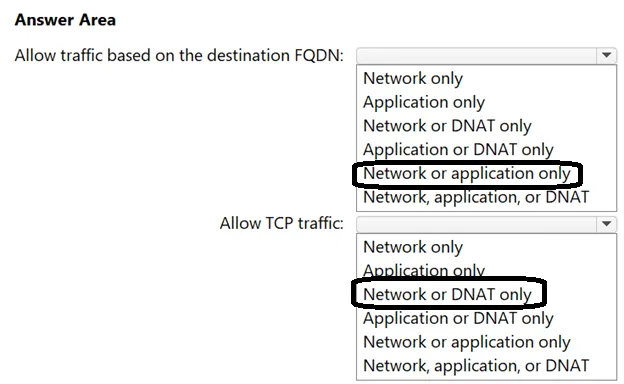Click 'Allow traffic based on the destination FQDN' label
624x384 pixels.
pos(179,55)
